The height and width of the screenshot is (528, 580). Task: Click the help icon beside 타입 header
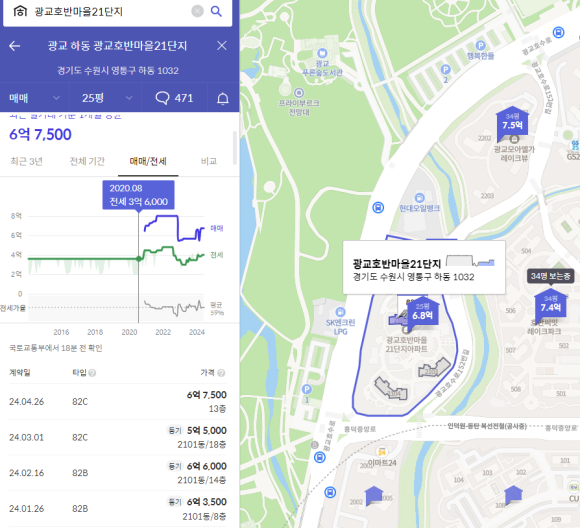coord(92,373)
